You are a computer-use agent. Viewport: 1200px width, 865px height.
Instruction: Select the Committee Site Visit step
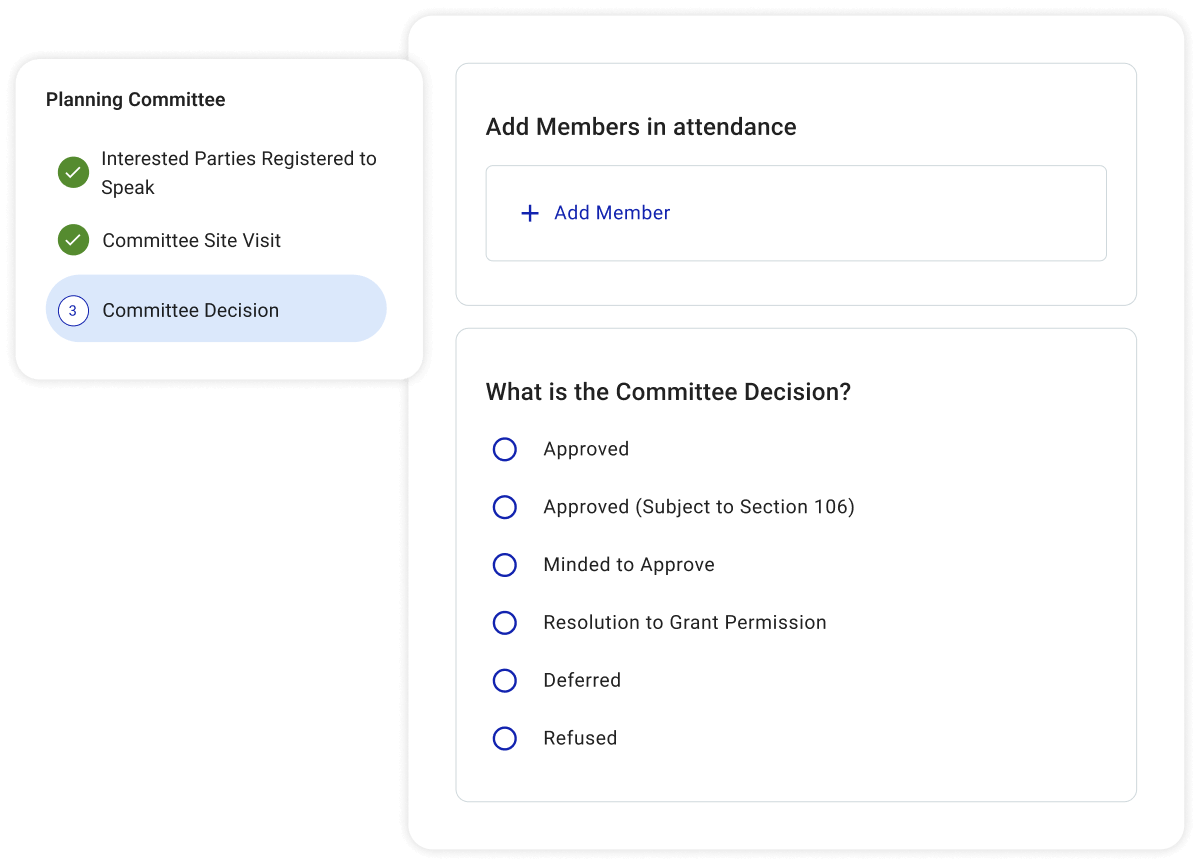[x=192, y=240]
